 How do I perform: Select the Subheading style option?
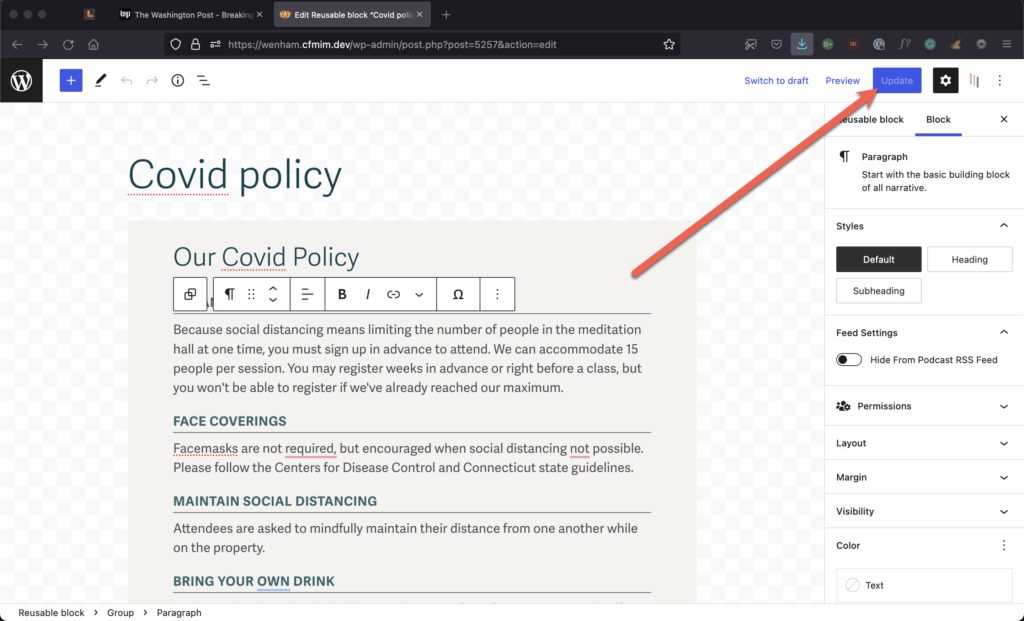pyautogui.click(x=878, y=291)
